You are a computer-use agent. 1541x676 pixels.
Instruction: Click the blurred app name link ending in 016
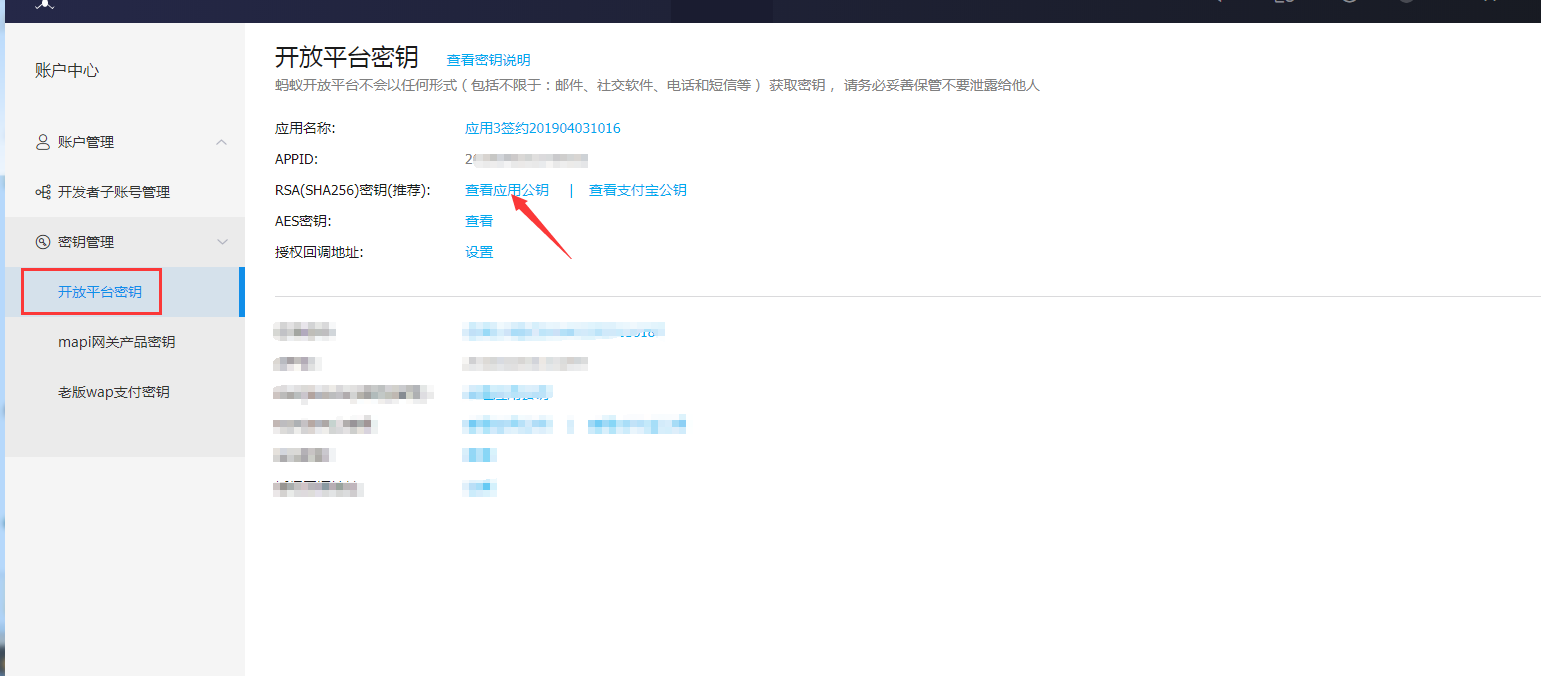563,331
